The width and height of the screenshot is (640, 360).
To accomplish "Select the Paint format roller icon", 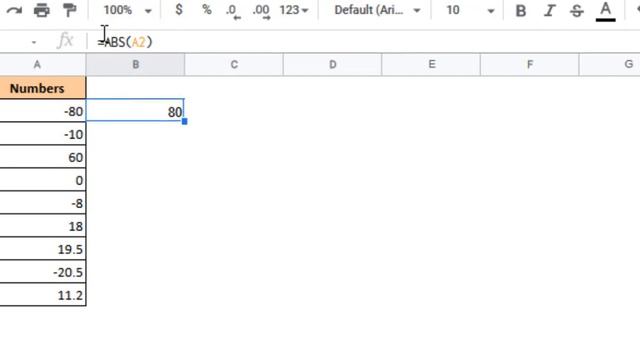I will pyautogui.click(x=69, y=10).
